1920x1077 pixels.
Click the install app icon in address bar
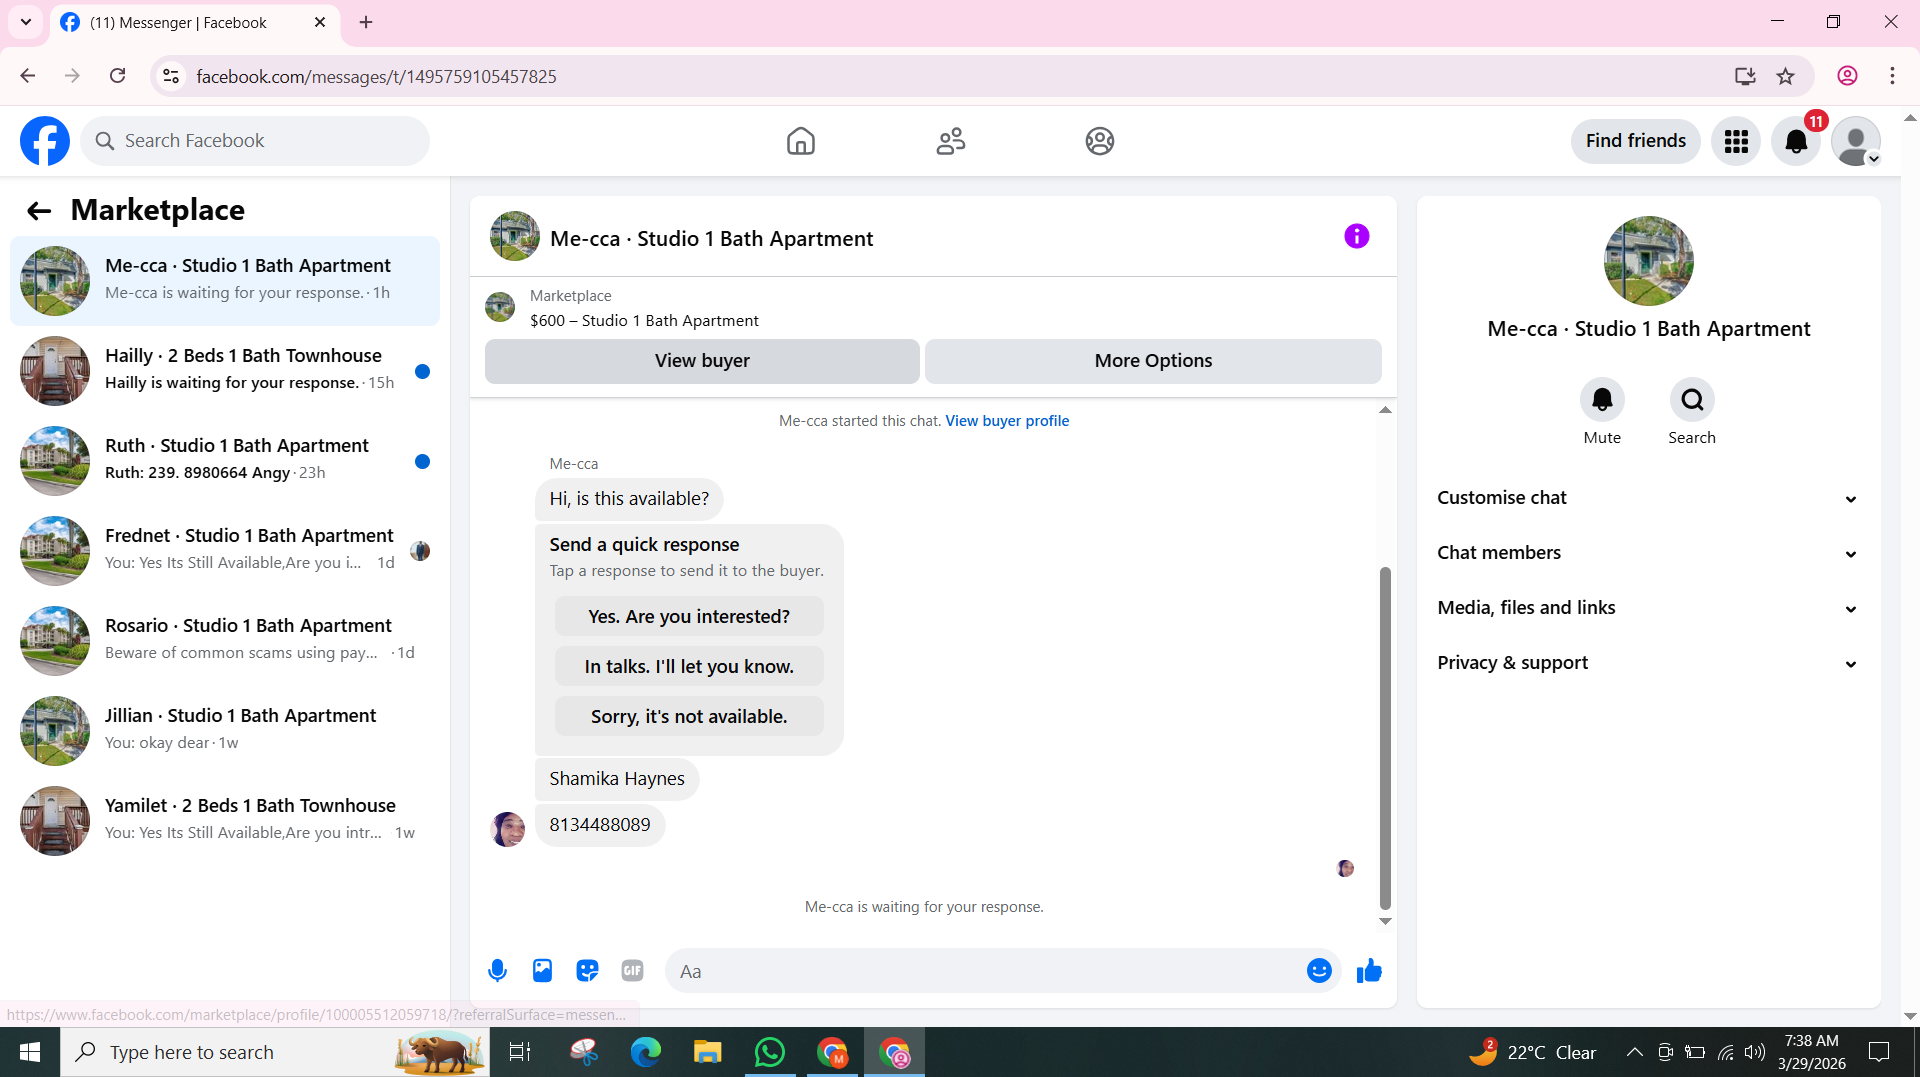point(1745,76)
